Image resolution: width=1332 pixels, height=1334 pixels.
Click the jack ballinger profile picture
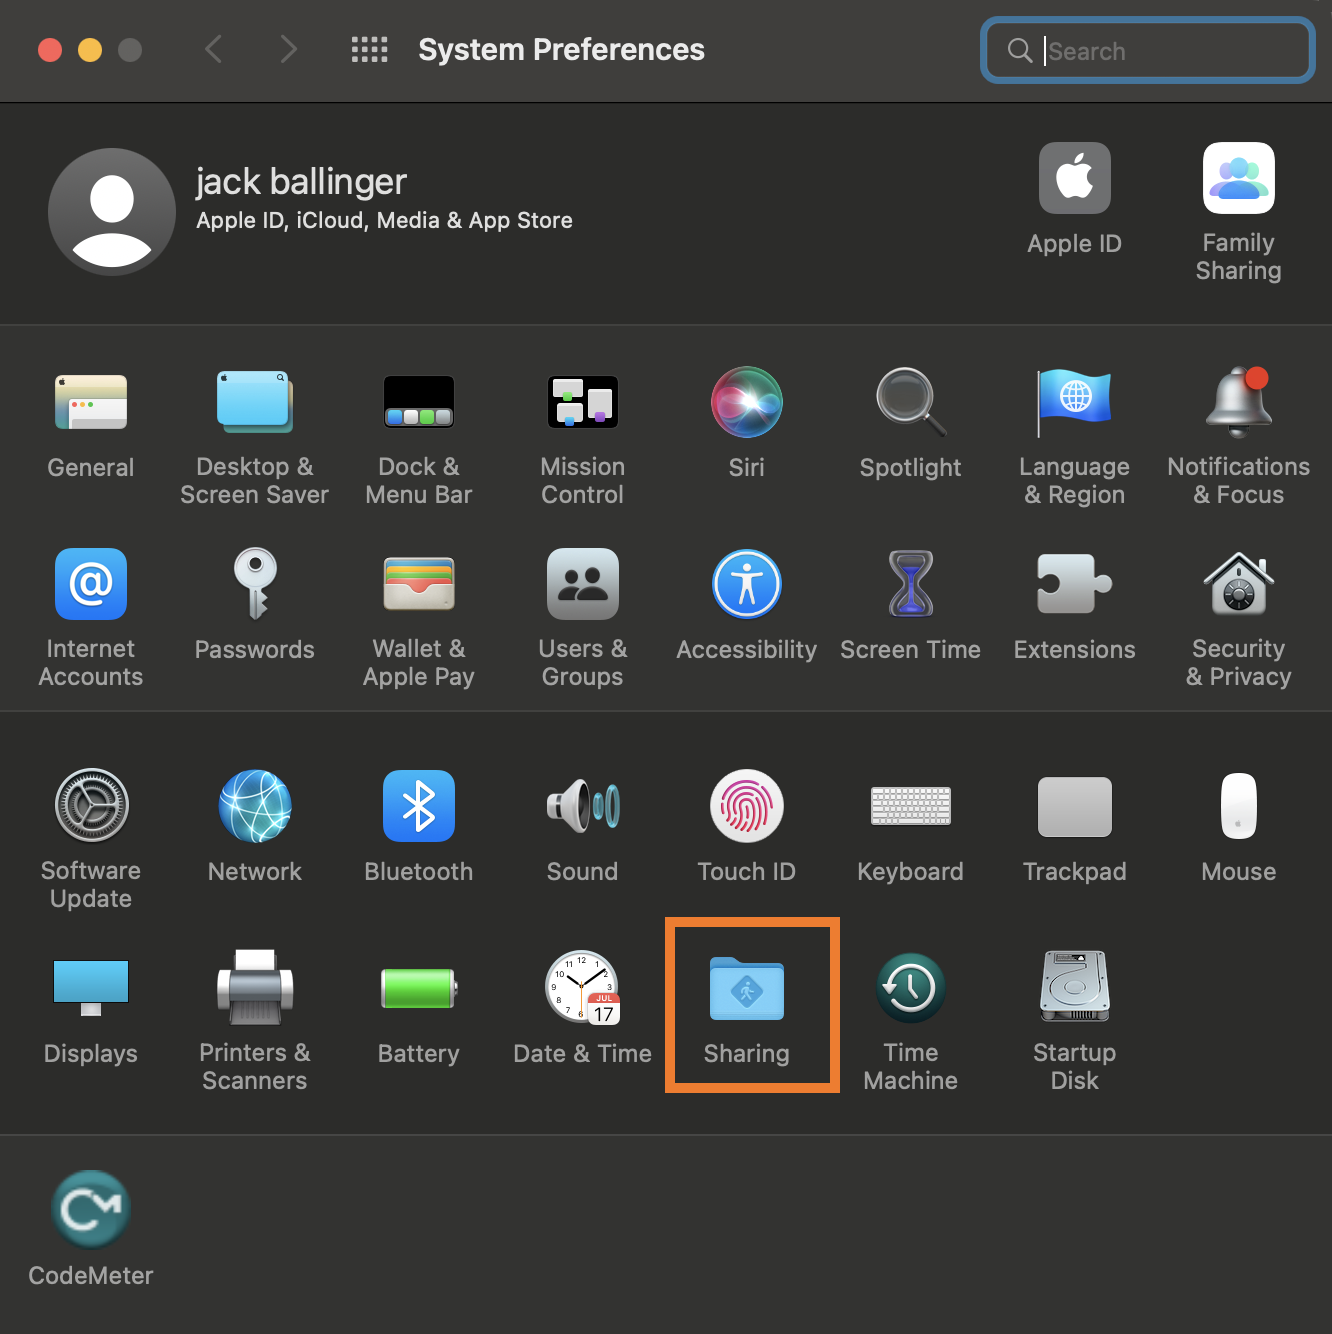112,212
